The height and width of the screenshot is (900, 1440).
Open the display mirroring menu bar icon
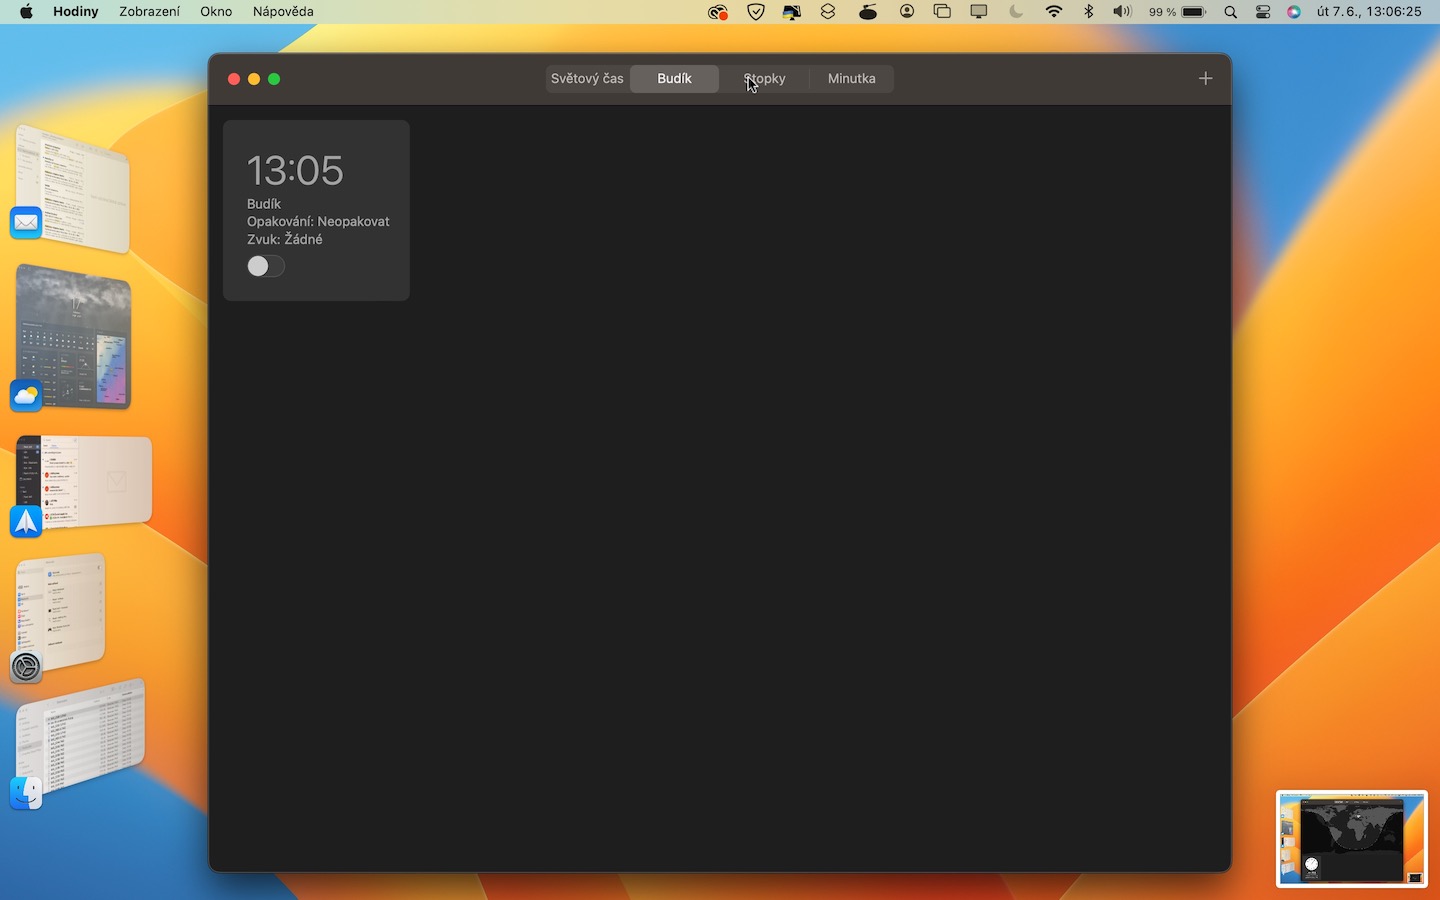[979, 12]
